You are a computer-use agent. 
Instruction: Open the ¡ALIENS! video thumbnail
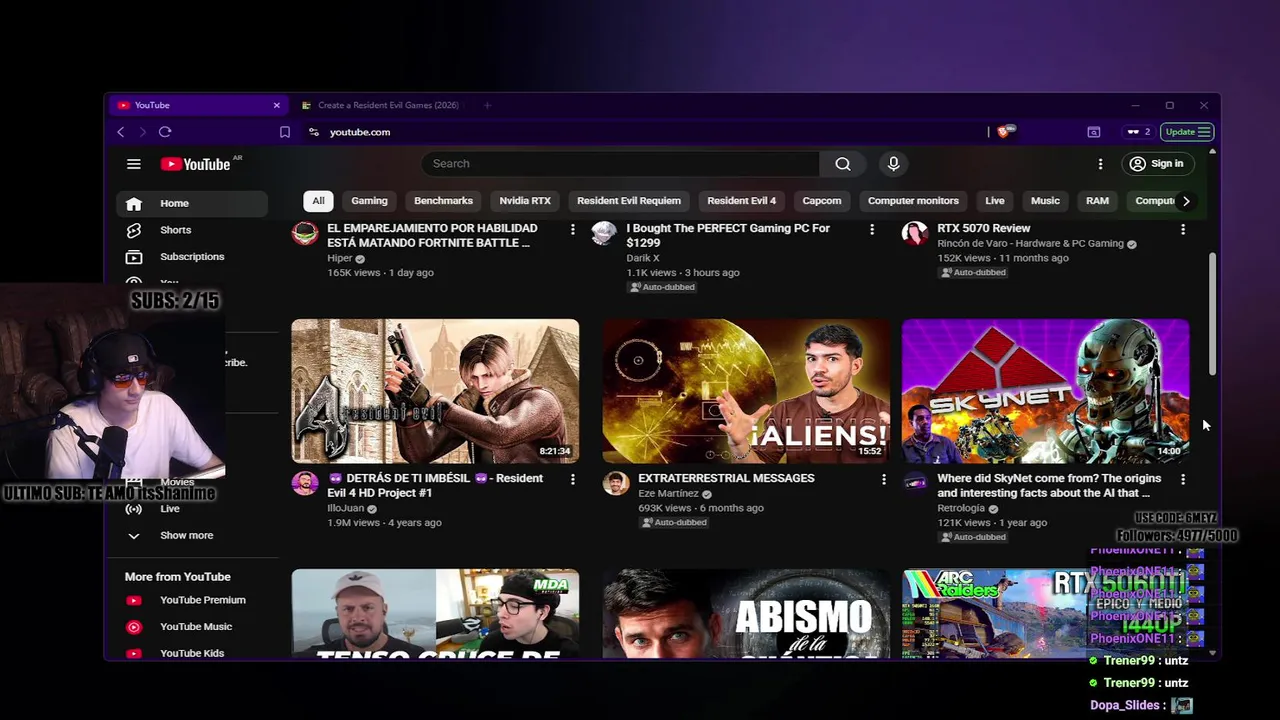coord(746,391)
